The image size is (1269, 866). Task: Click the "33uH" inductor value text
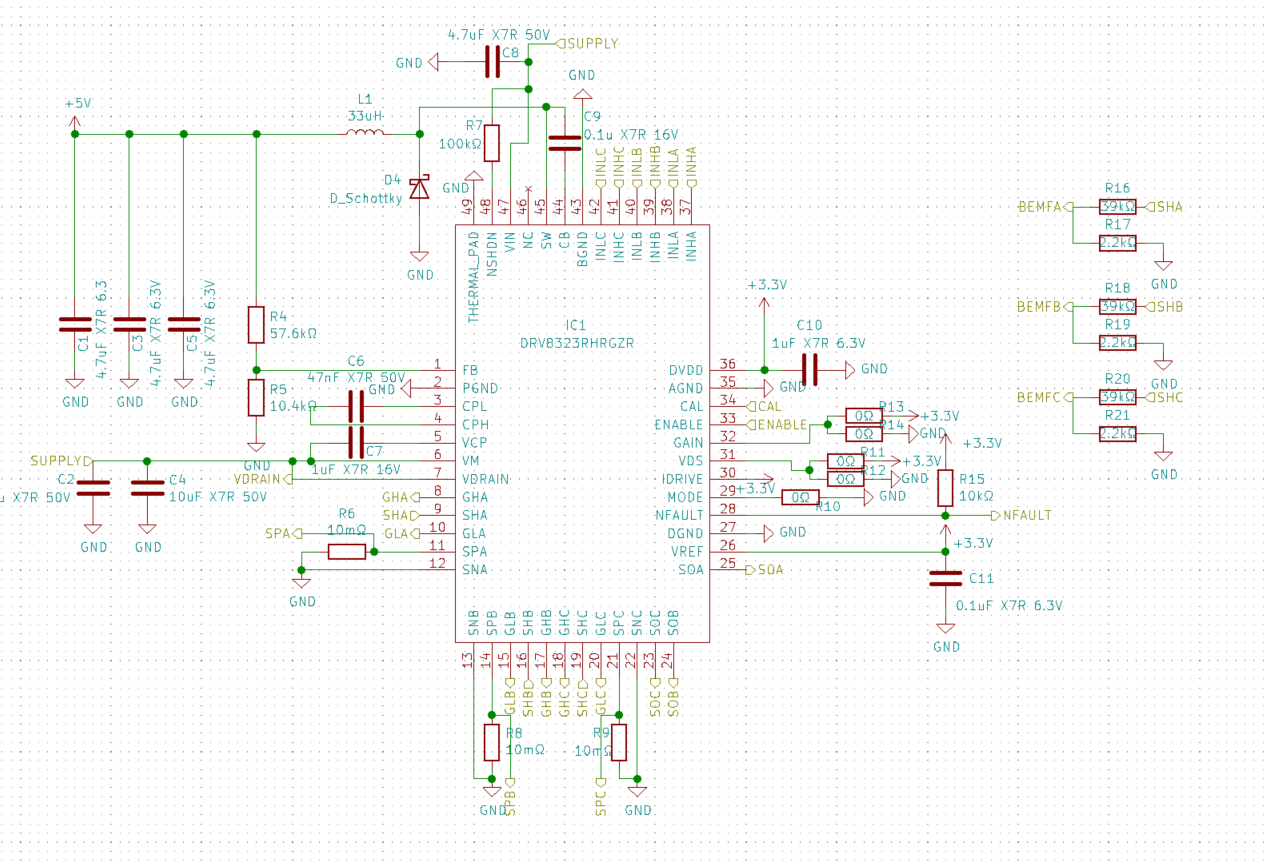point(363,116)
